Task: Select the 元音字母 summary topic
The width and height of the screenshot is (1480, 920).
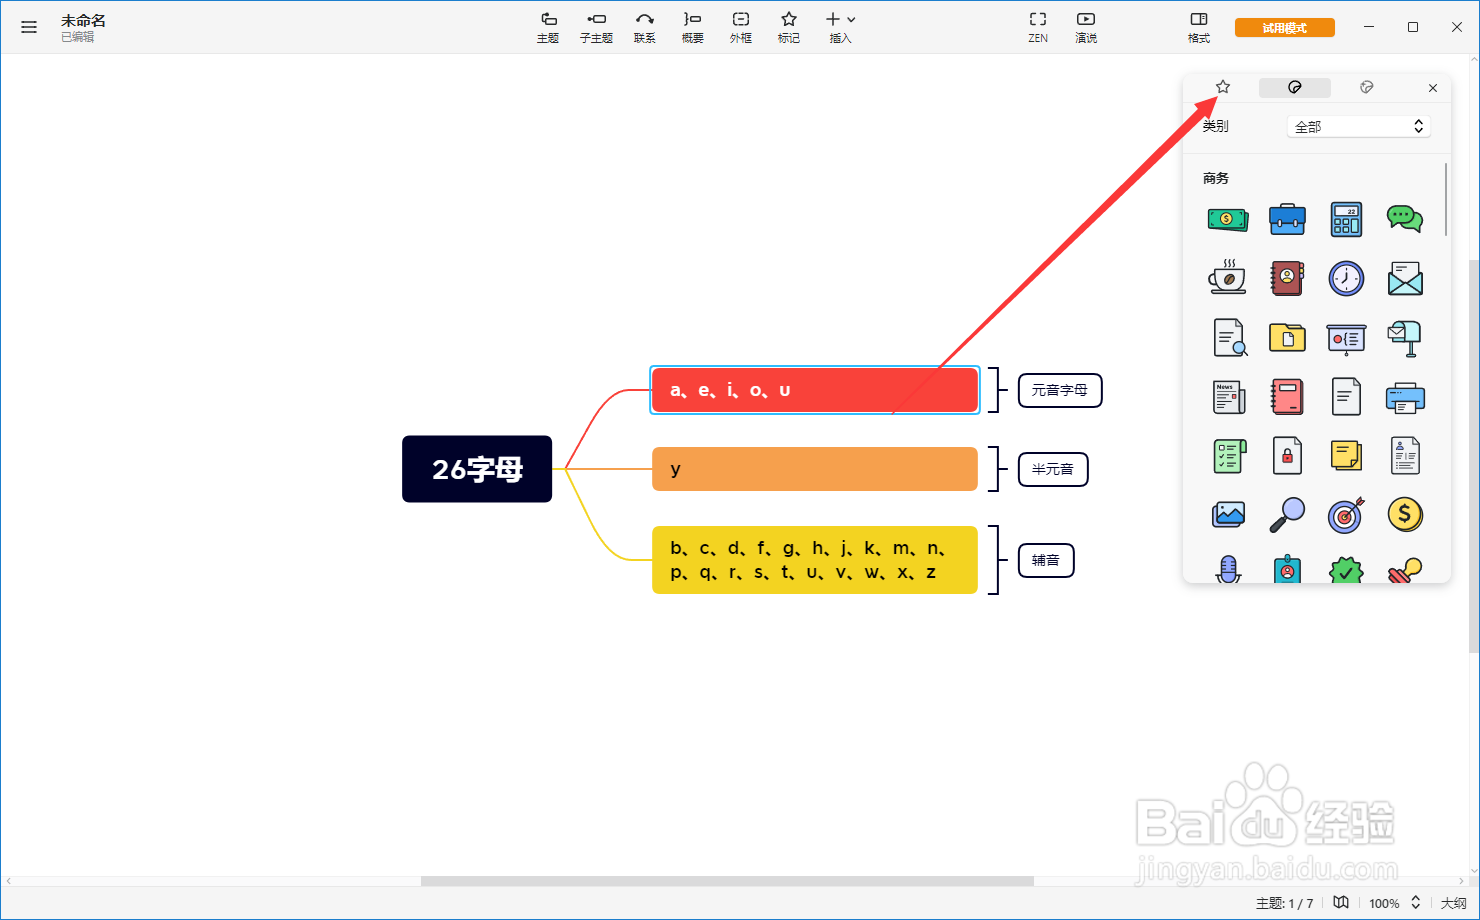Action: pyautogui.click(x=1060, y=390)
